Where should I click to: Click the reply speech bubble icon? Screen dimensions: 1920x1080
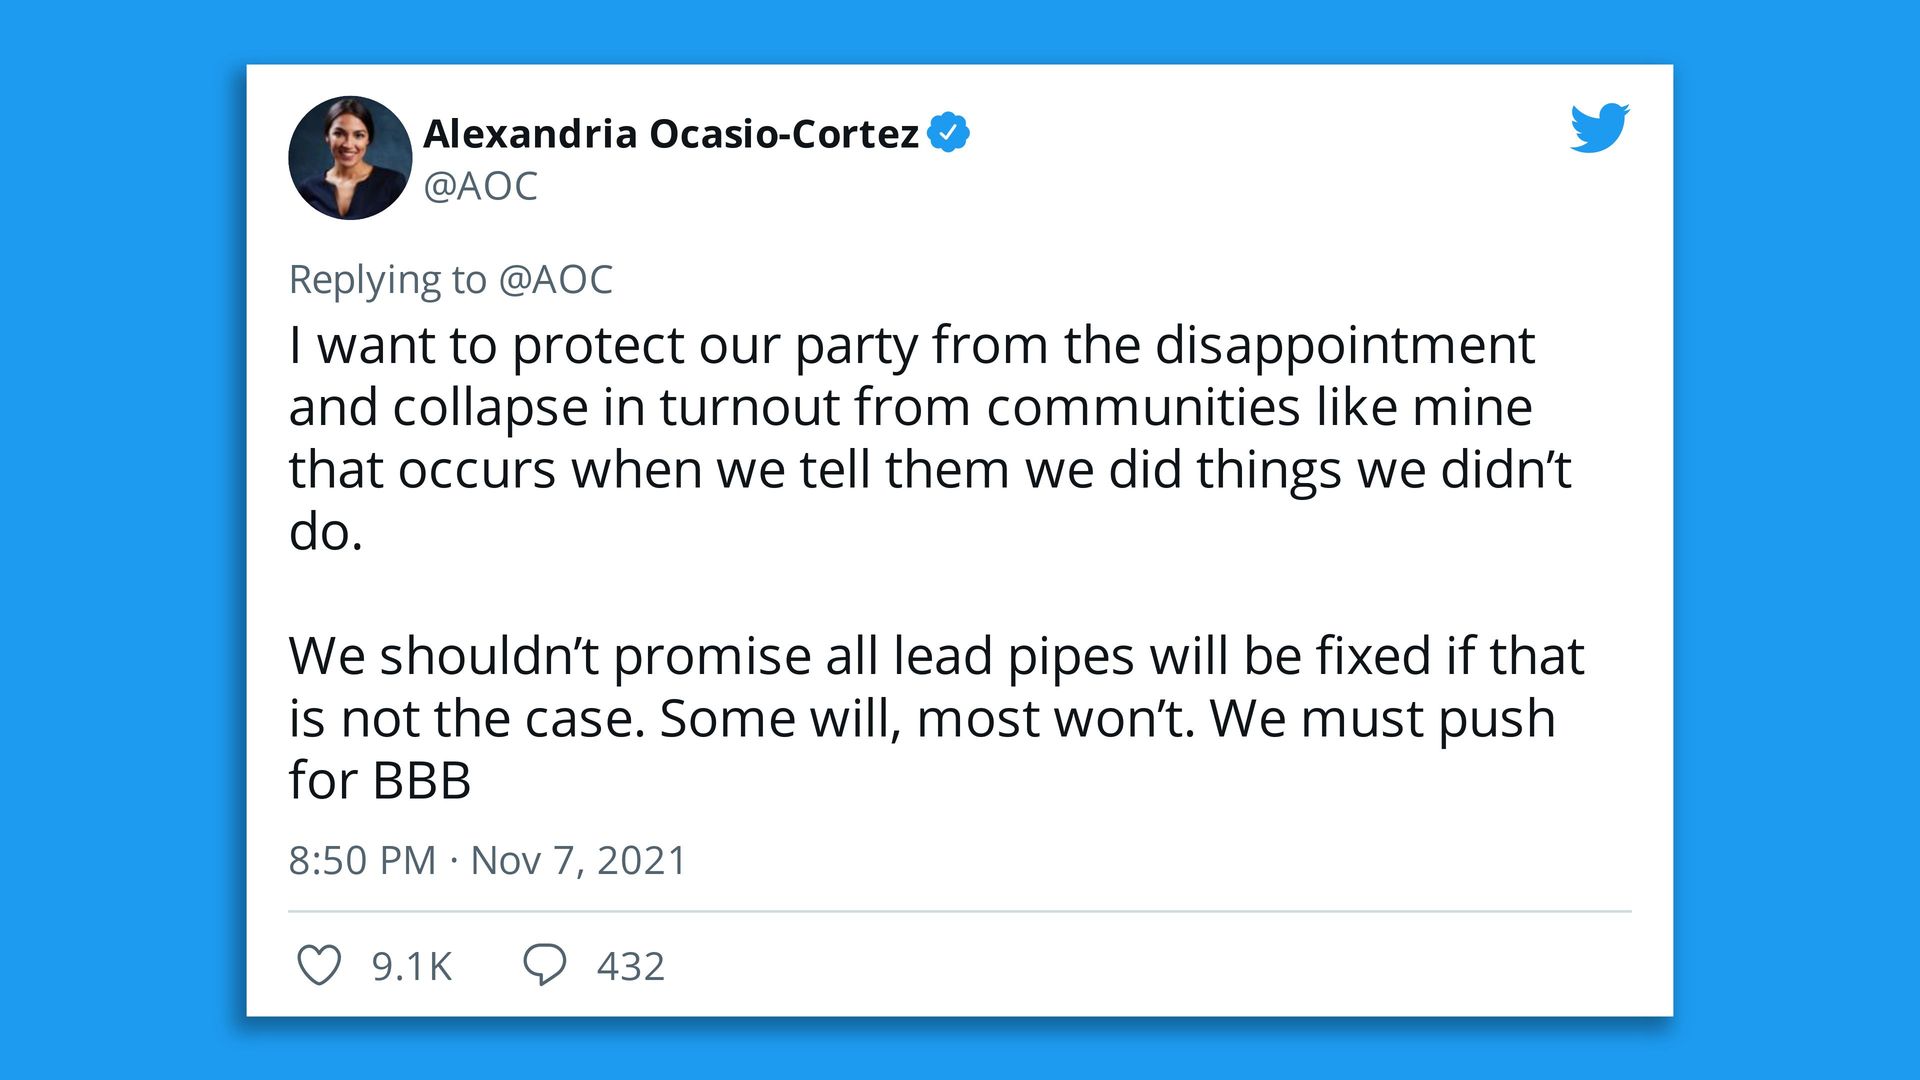546,965
